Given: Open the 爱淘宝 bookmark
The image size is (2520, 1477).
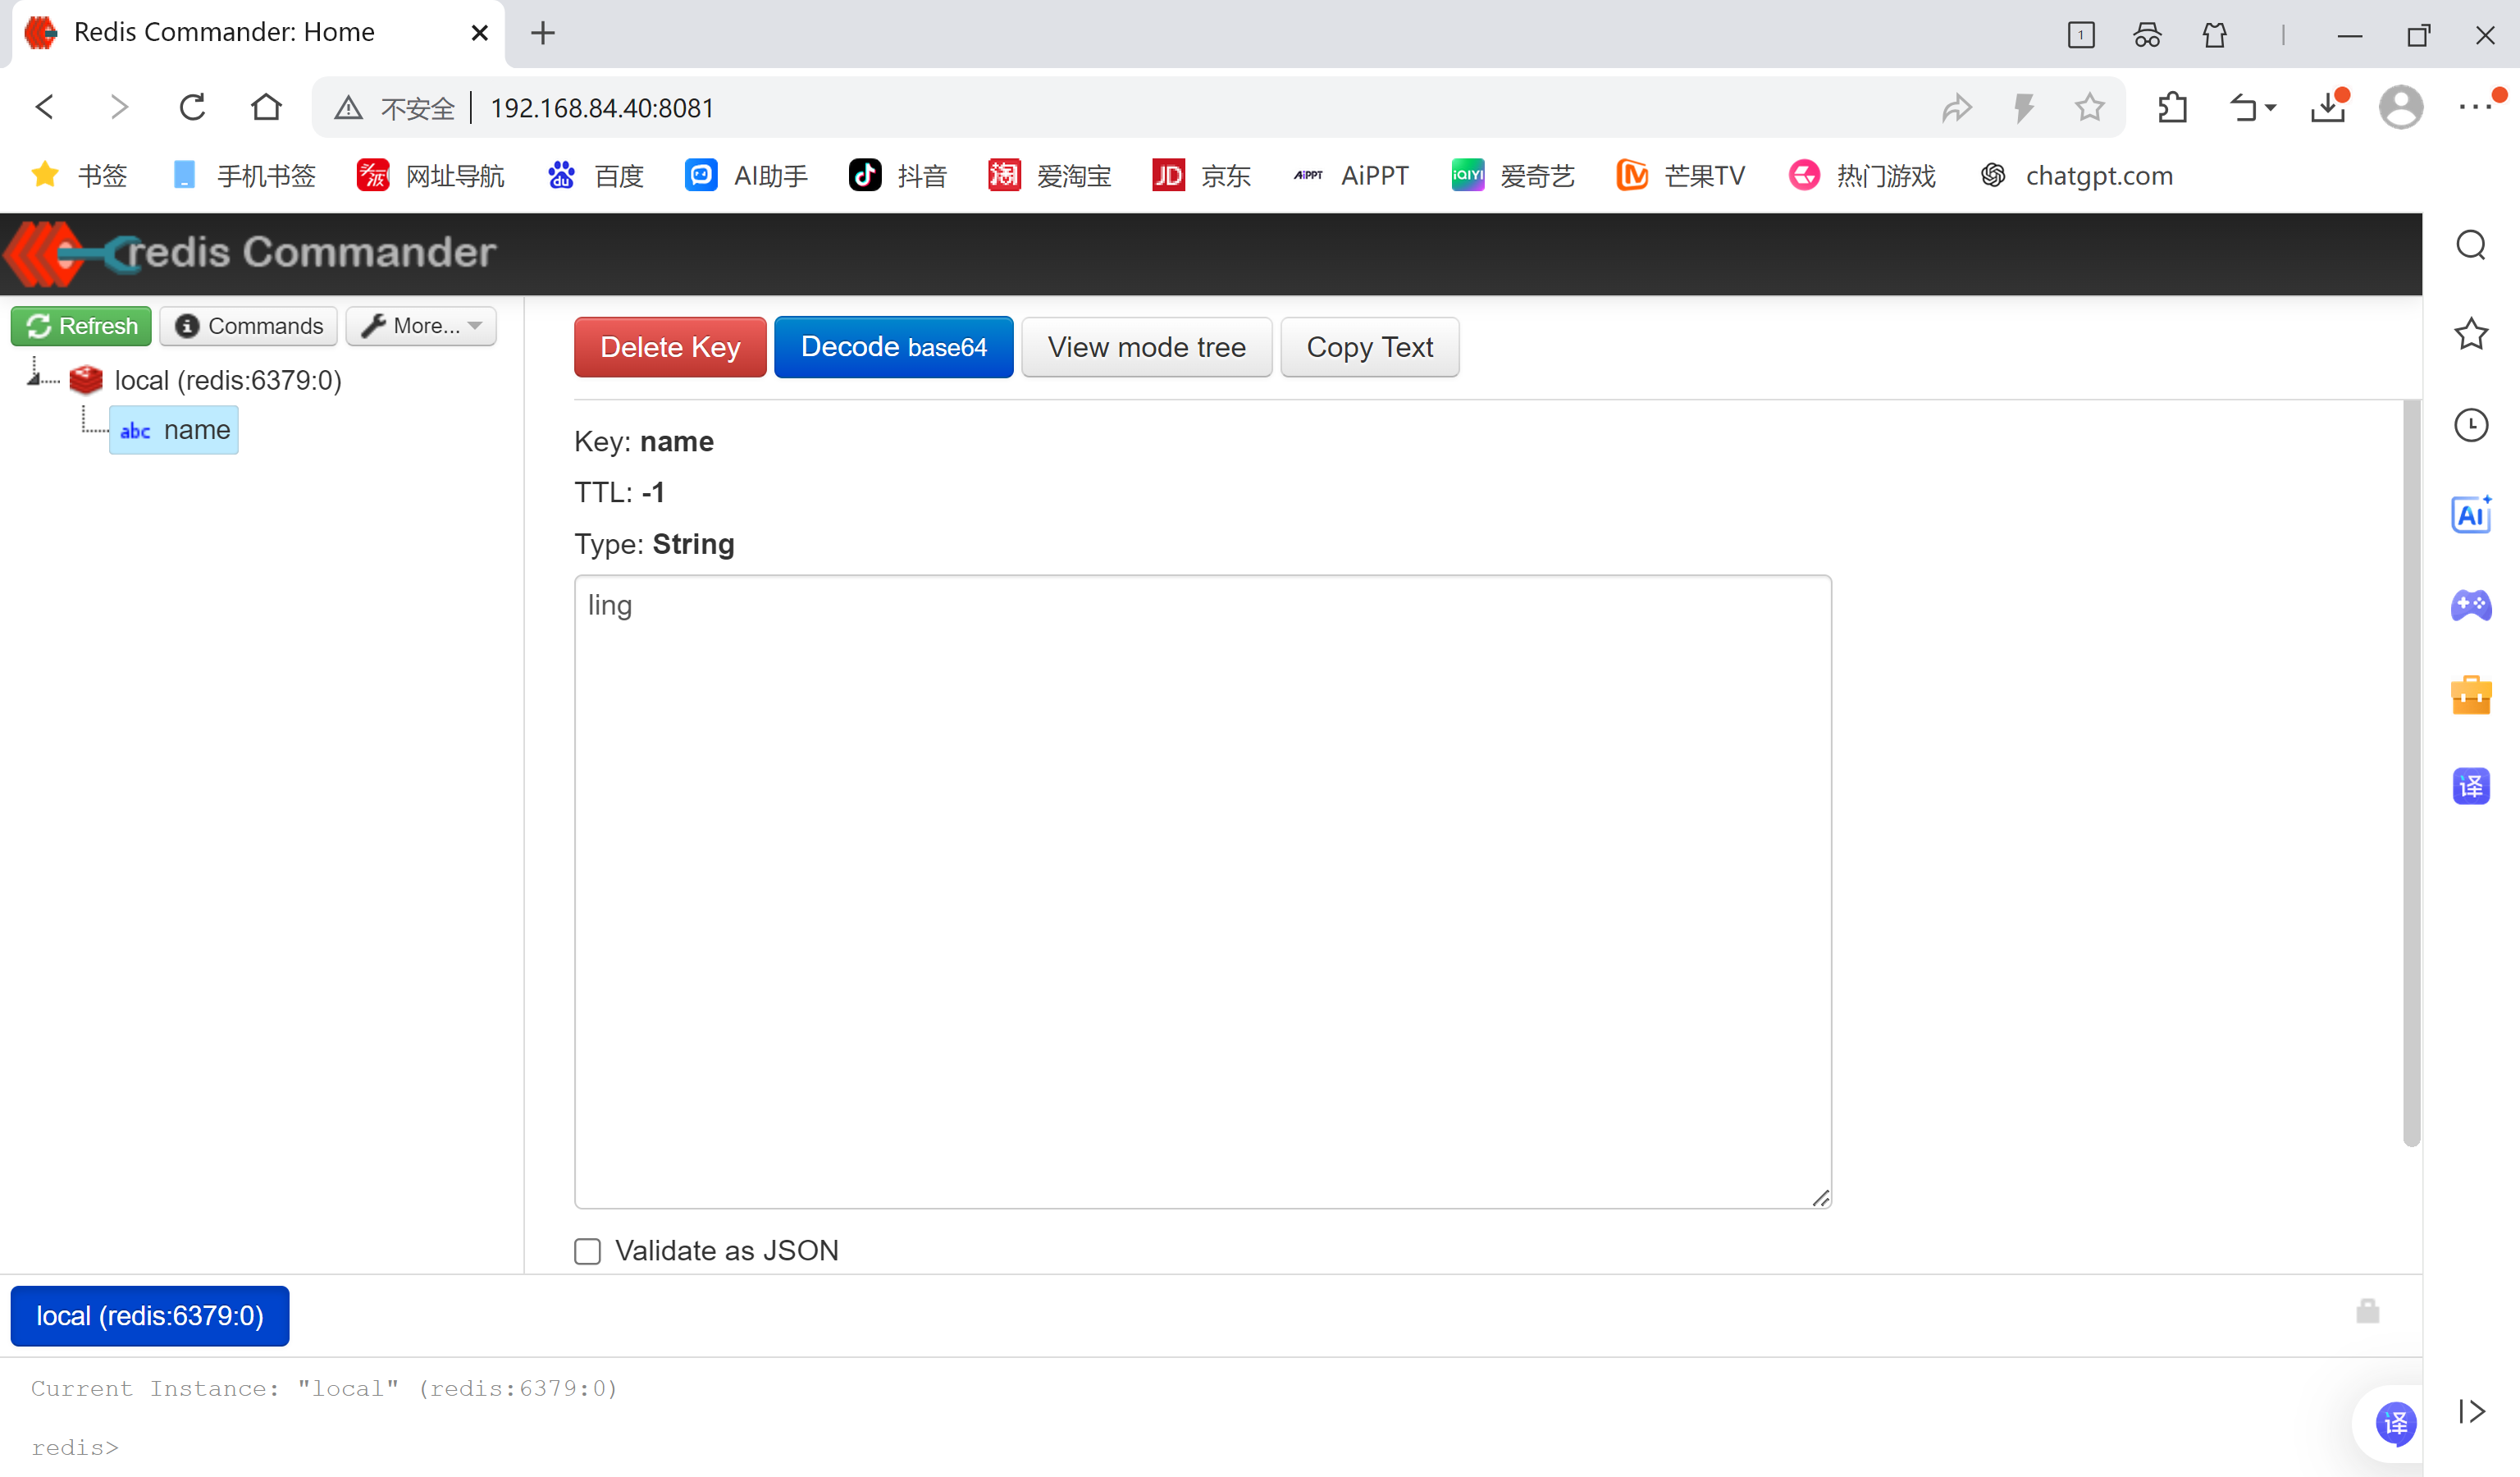Looking at the screenshot, I should pos(1050,176).
